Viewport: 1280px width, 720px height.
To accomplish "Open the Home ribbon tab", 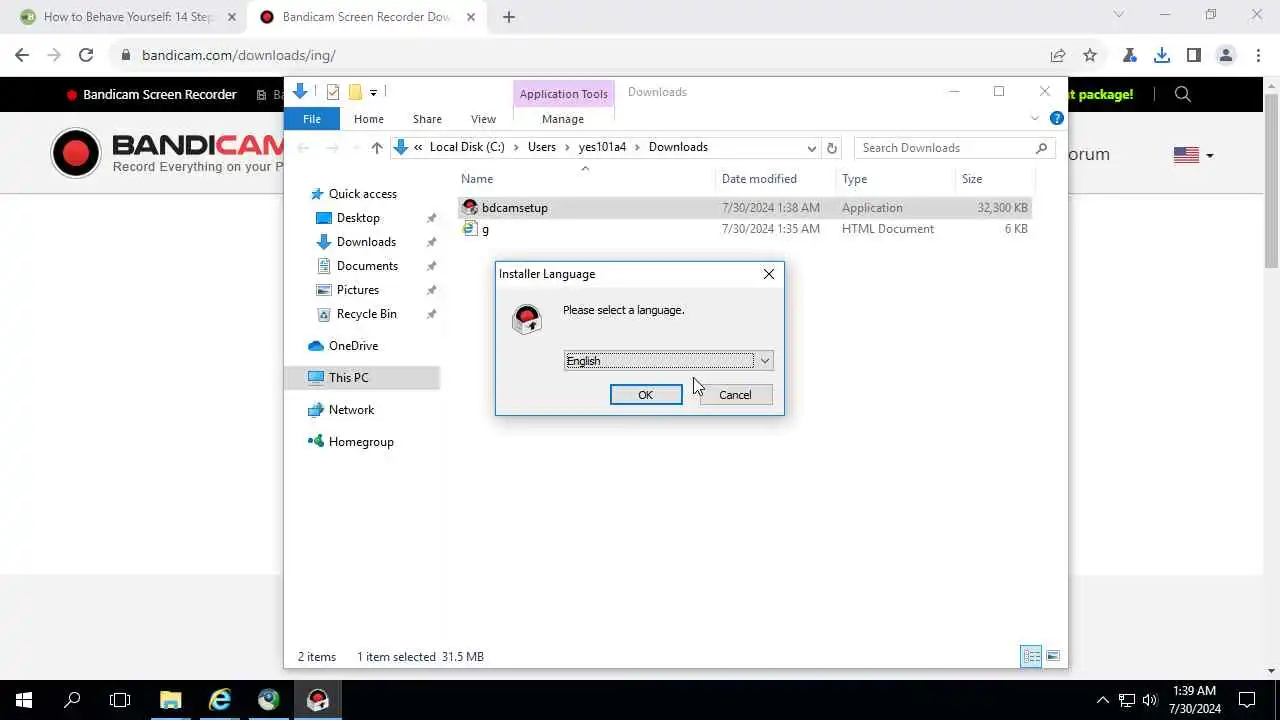I will point(369,119).
